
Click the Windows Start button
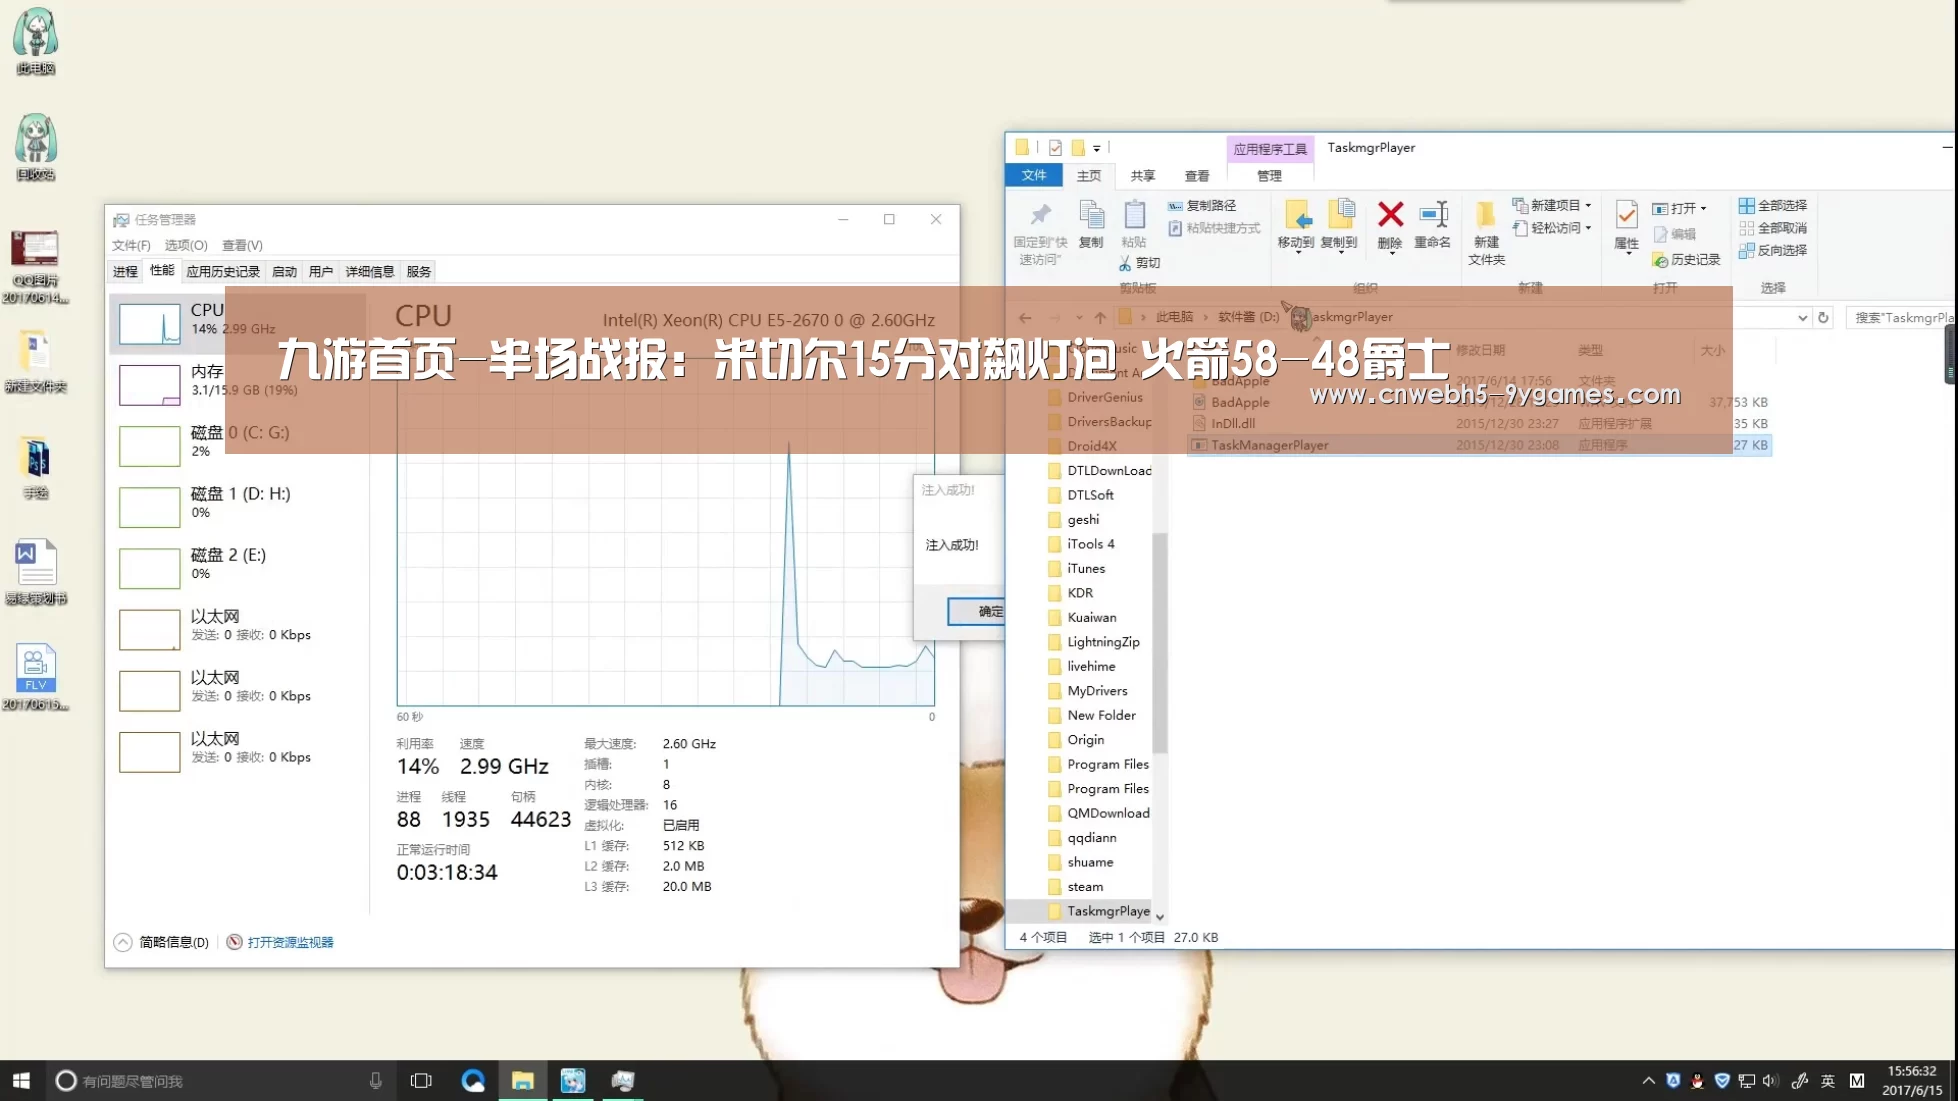[21, 1080]
